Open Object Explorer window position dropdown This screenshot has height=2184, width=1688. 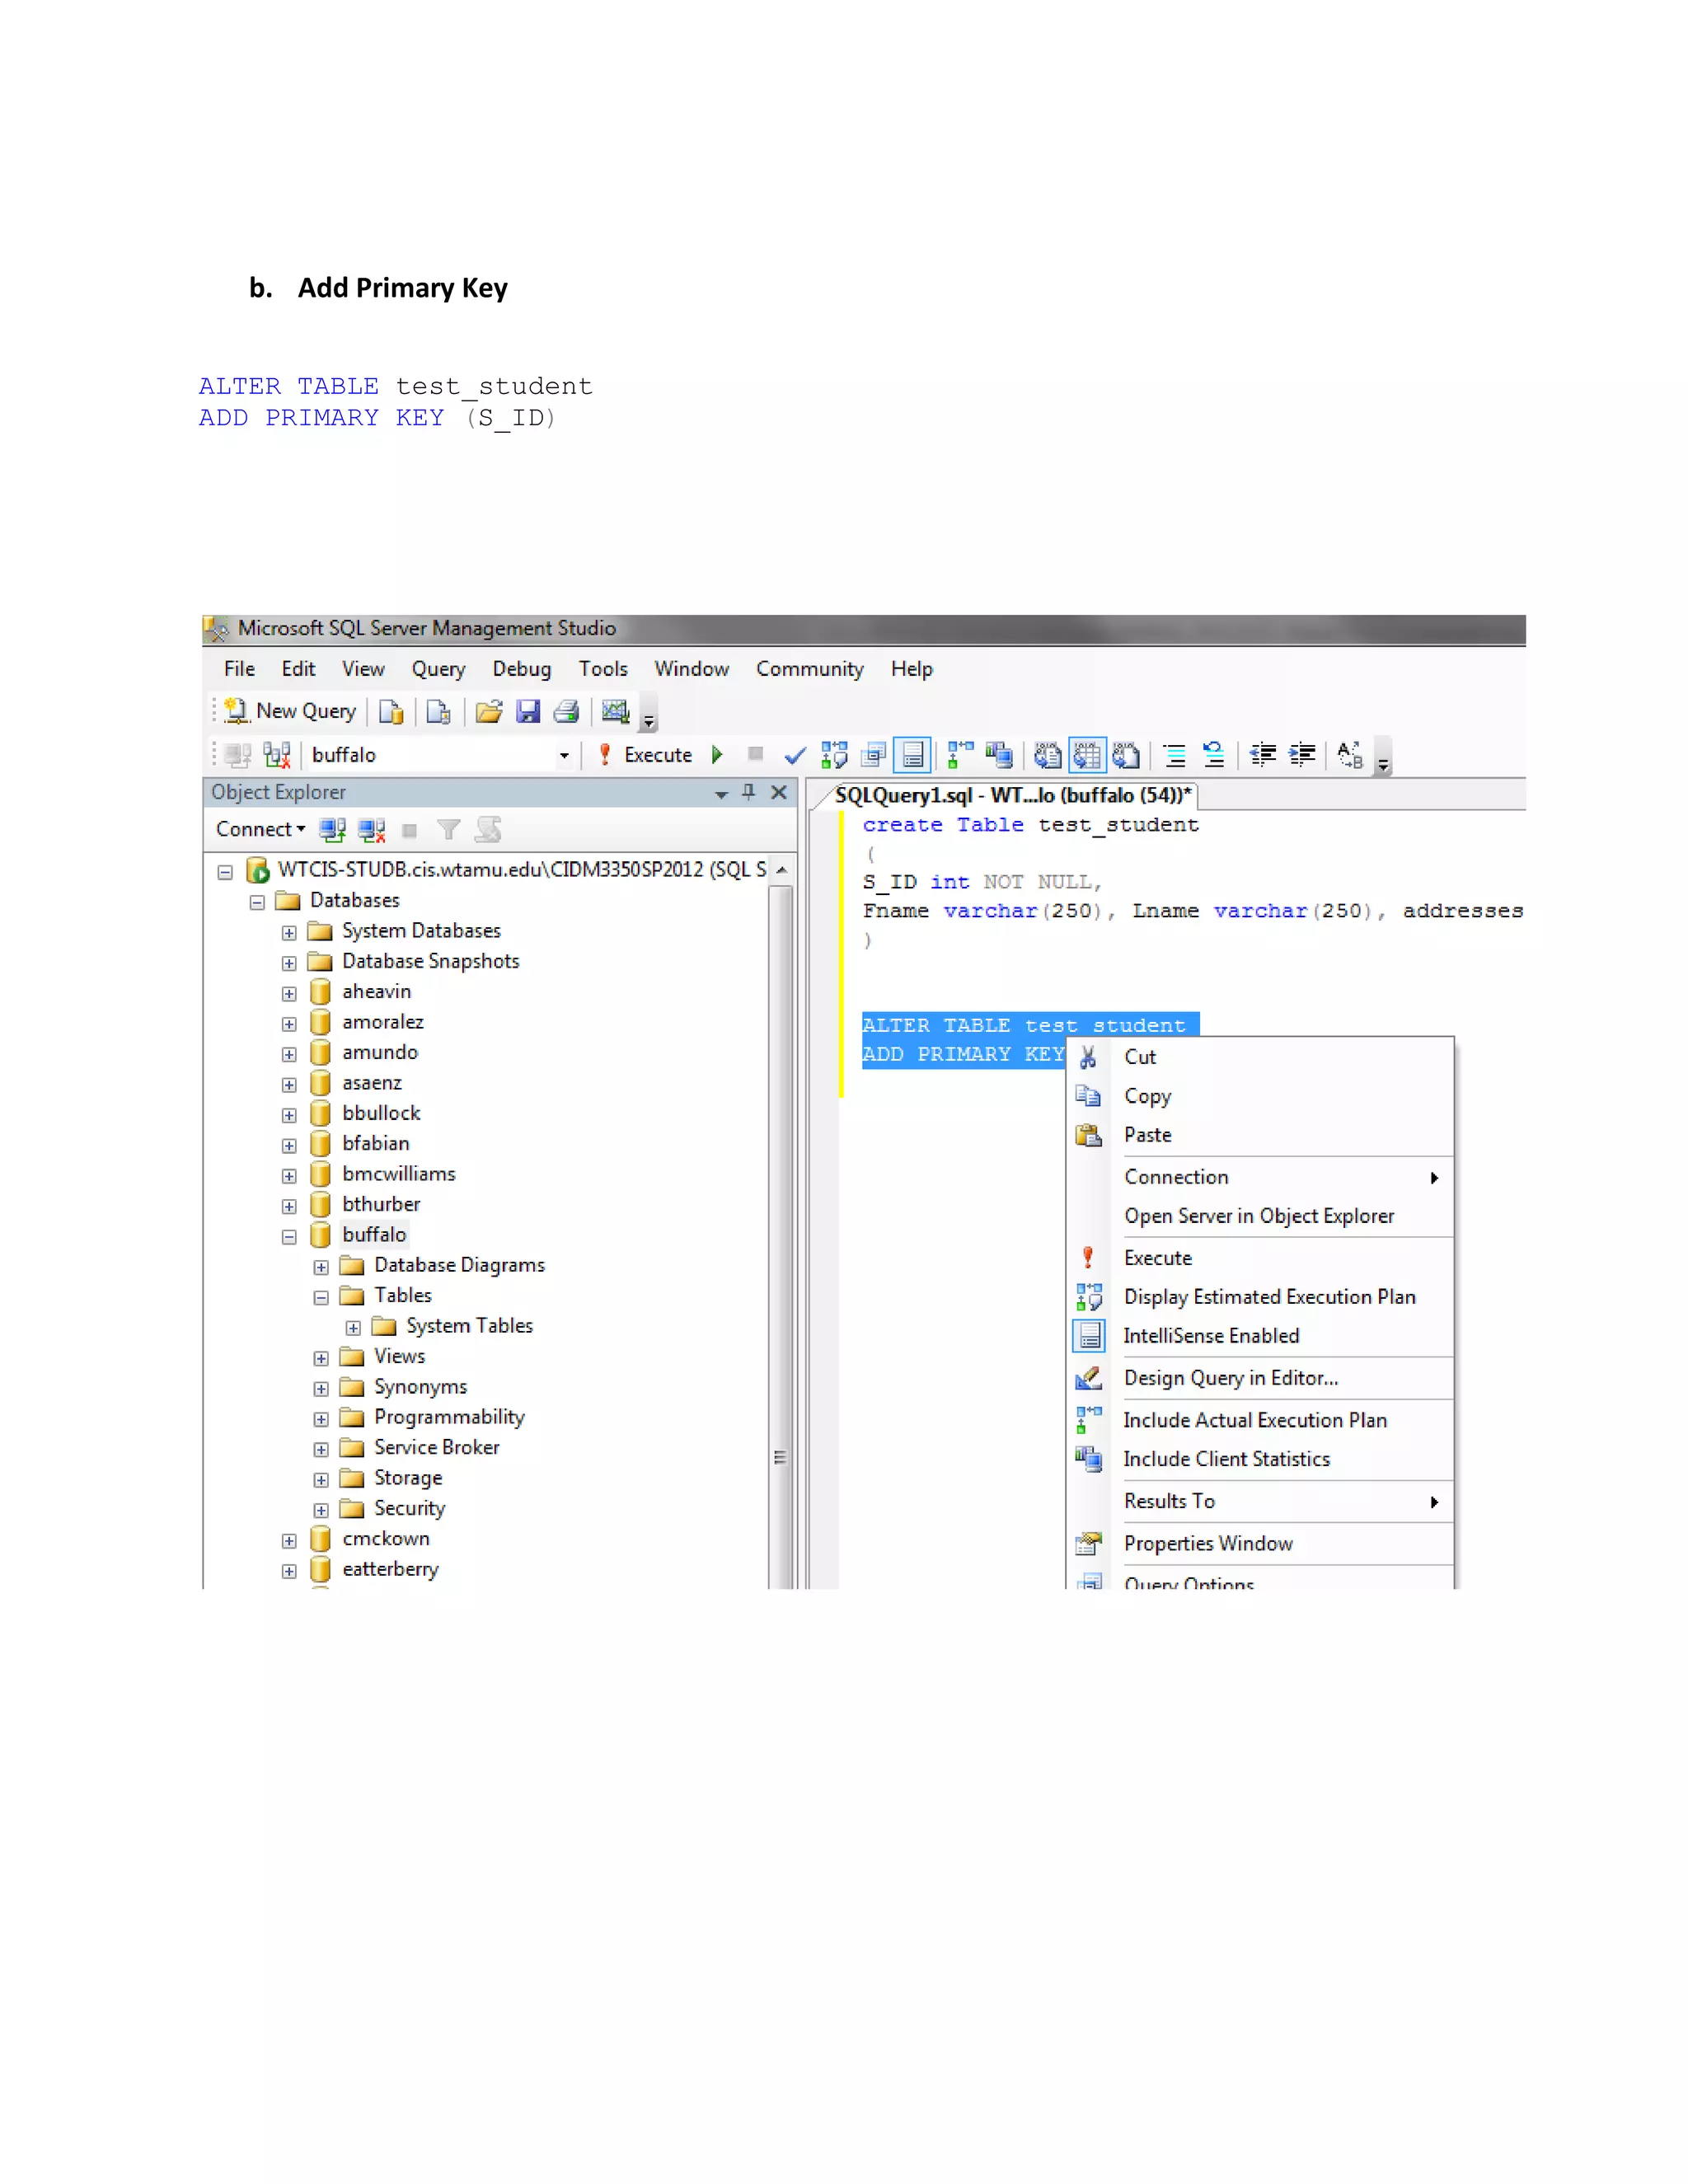721,794
